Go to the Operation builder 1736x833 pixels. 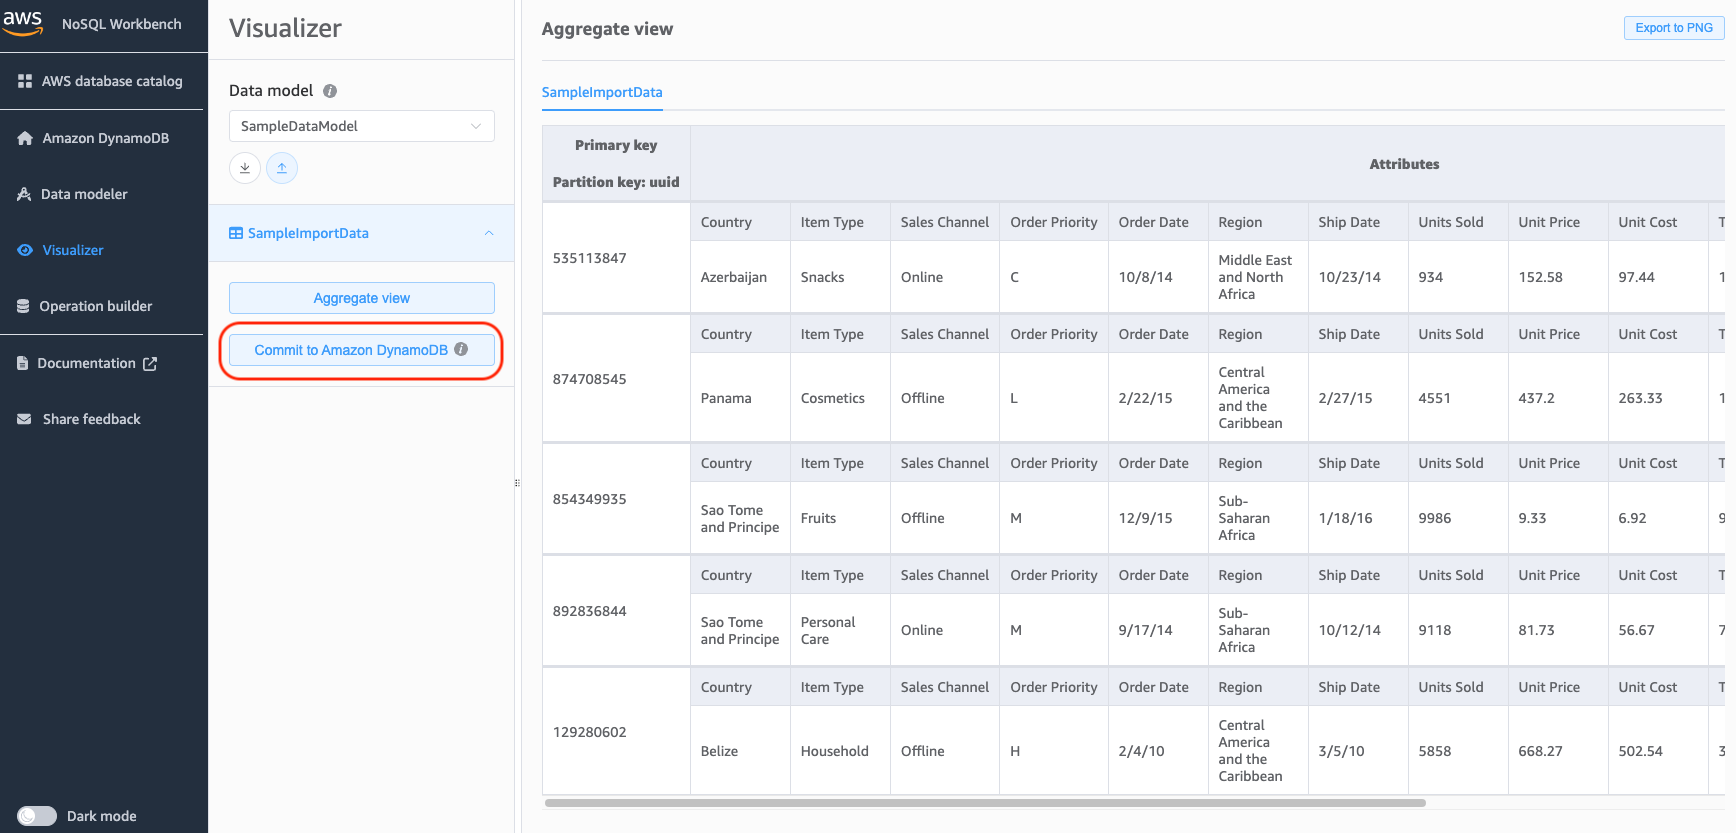95,306
